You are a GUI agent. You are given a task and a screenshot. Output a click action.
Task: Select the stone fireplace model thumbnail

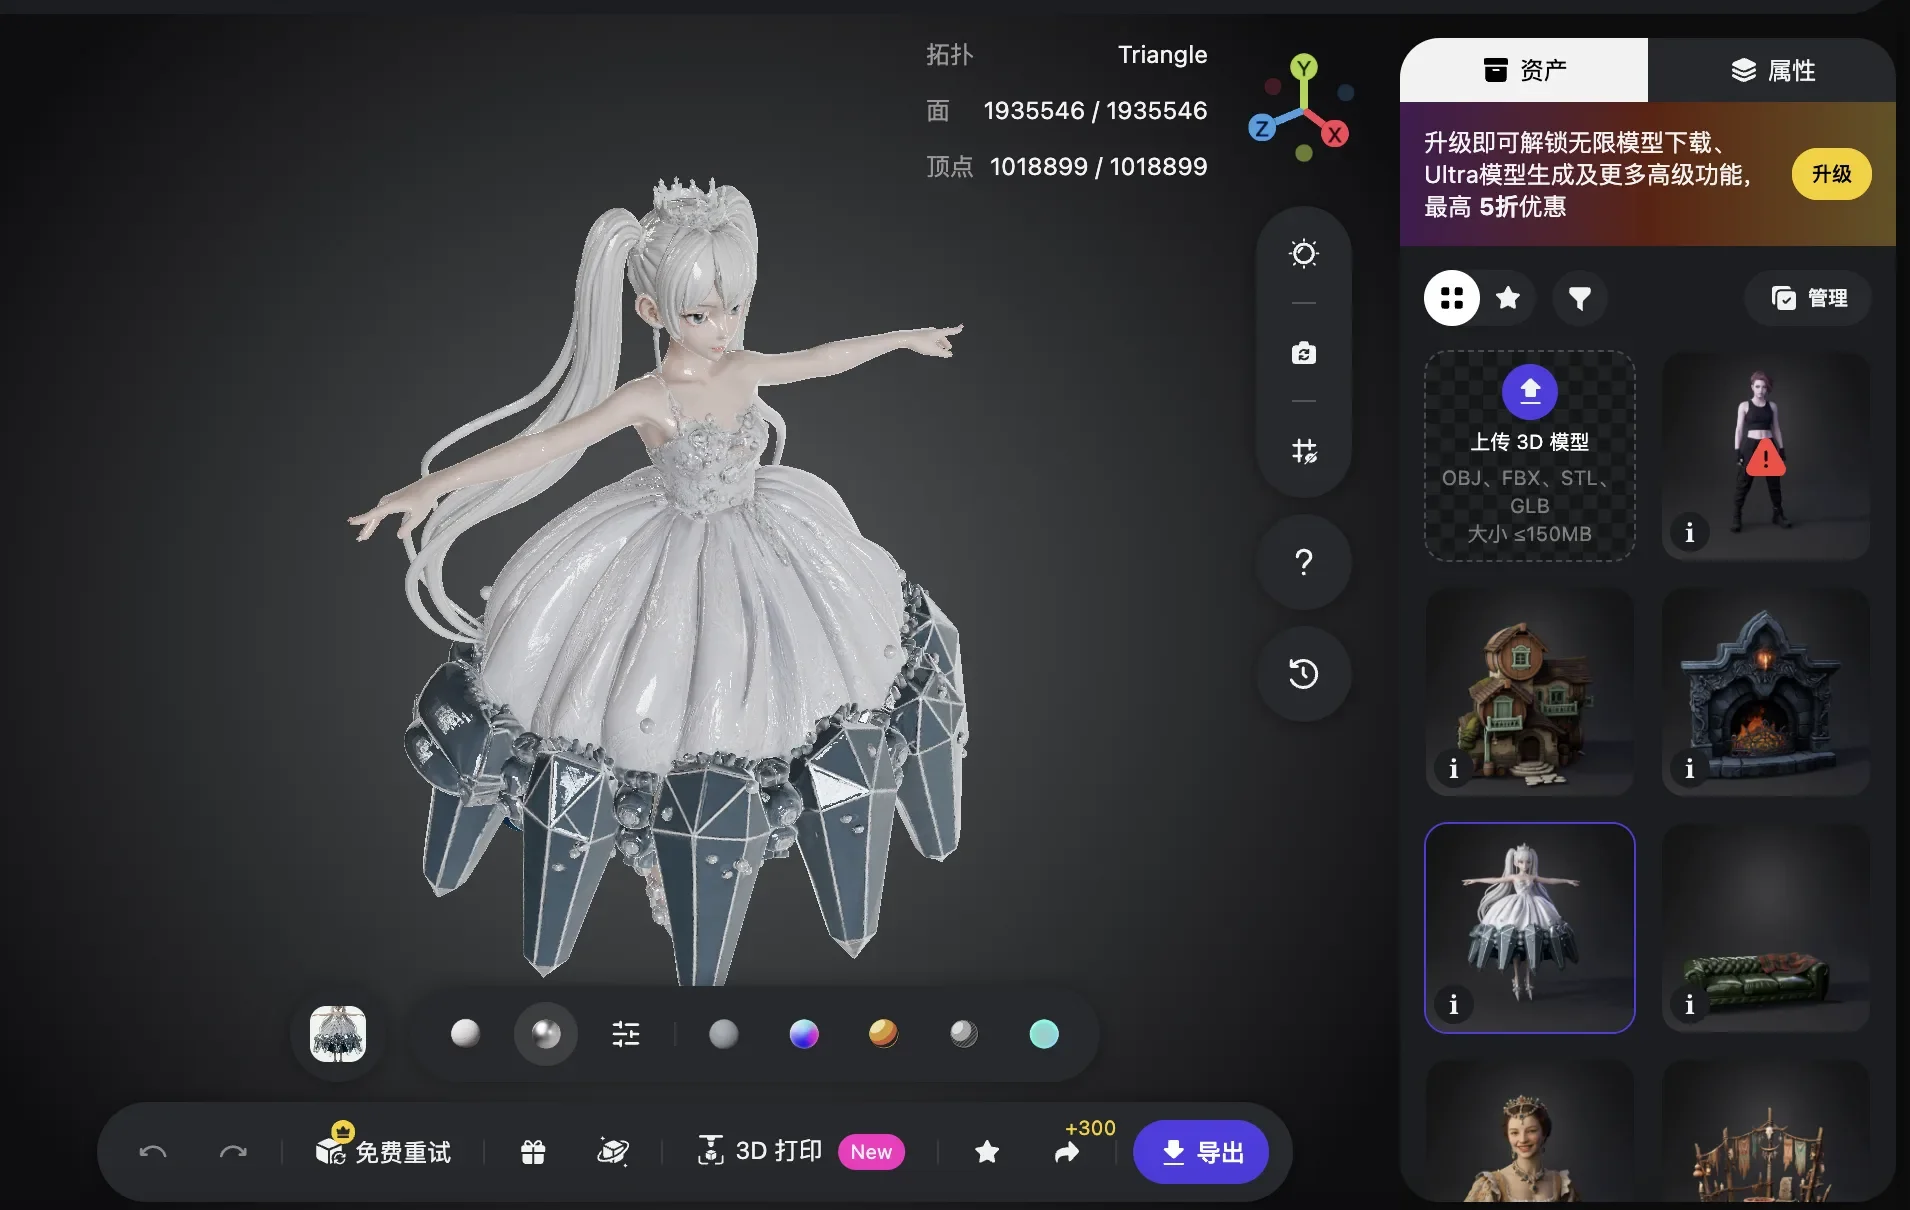(x=1766, y=692)
